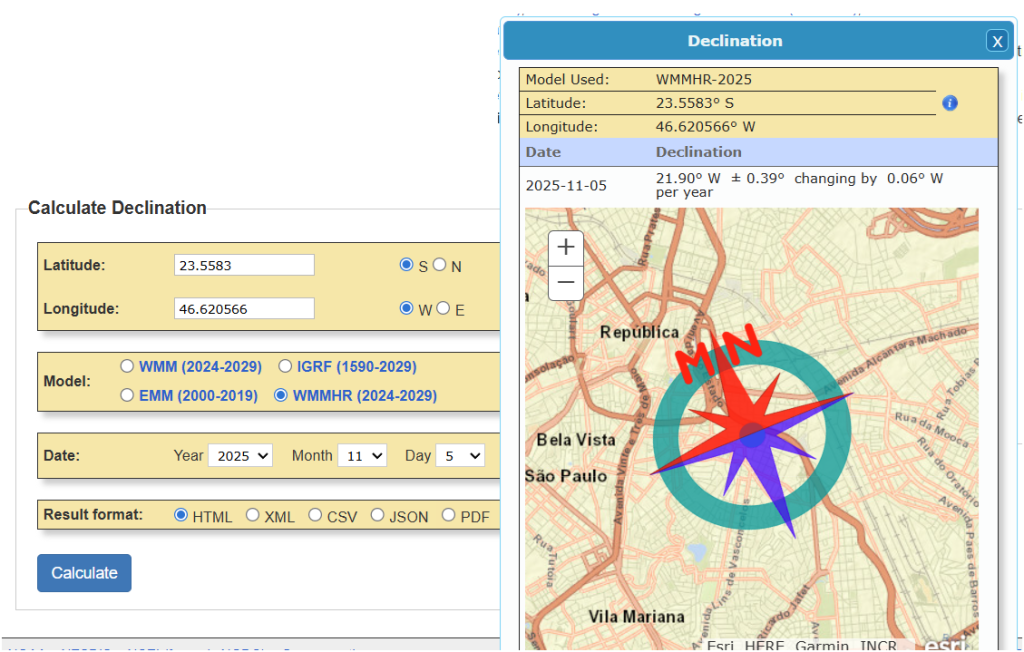The height and width of the screenshot is (652, 1024).
Task: Select the S latitude hemisphere
Action: coord(406,265)
